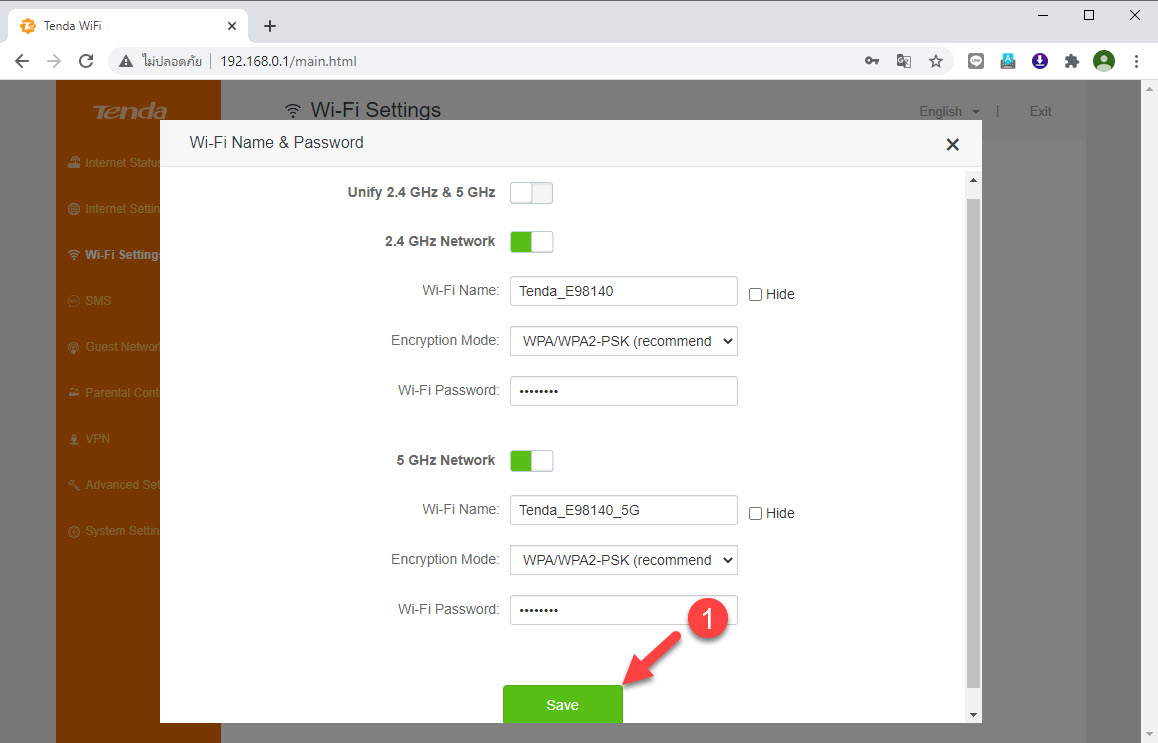Open the Chrome three-dot menu
This screenshot has height=743, width=1158.
click(x=1137, y=61)
